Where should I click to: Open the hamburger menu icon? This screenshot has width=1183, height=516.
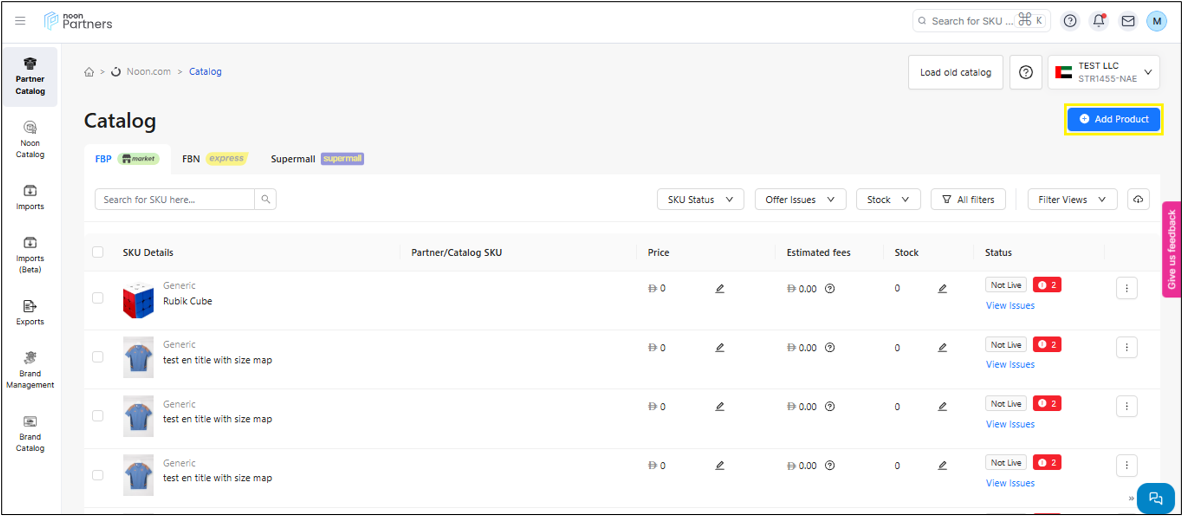[x=20, y=21]
